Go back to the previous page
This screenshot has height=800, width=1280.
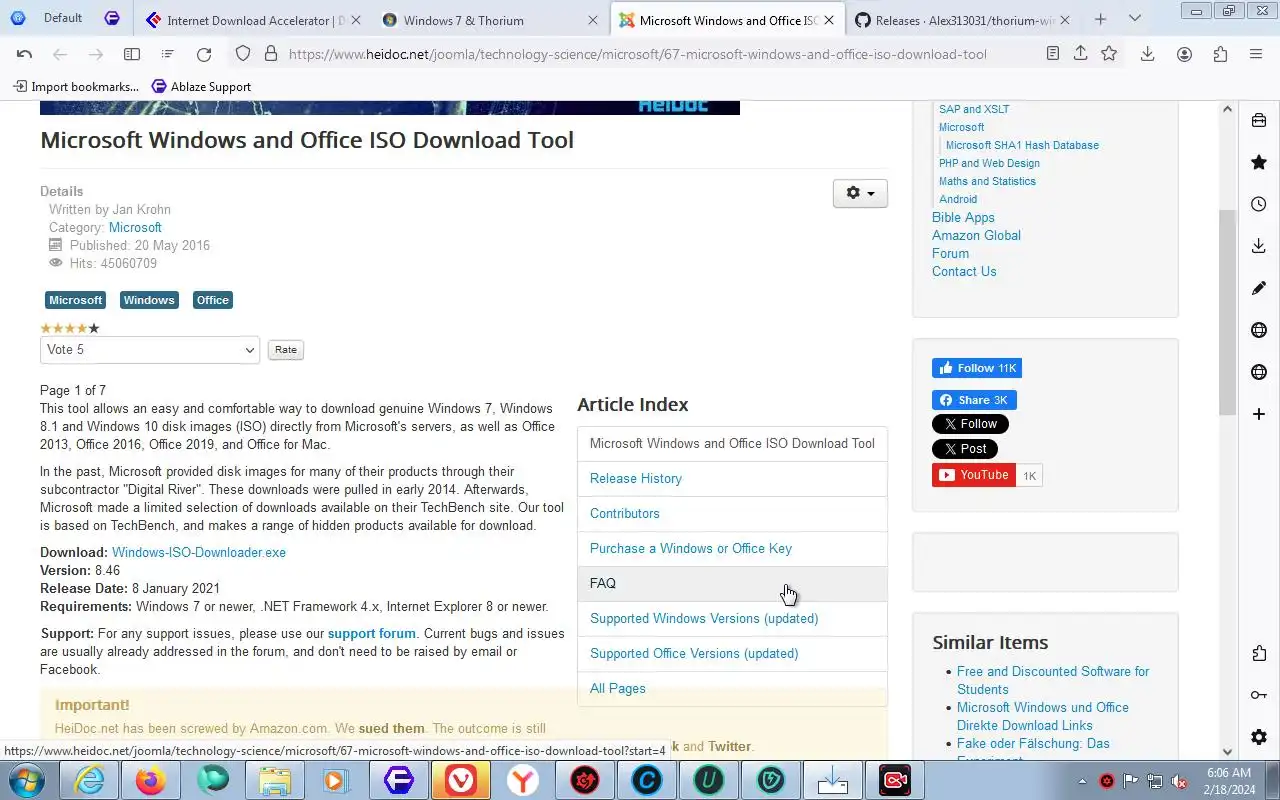click(x=60, y=54)
